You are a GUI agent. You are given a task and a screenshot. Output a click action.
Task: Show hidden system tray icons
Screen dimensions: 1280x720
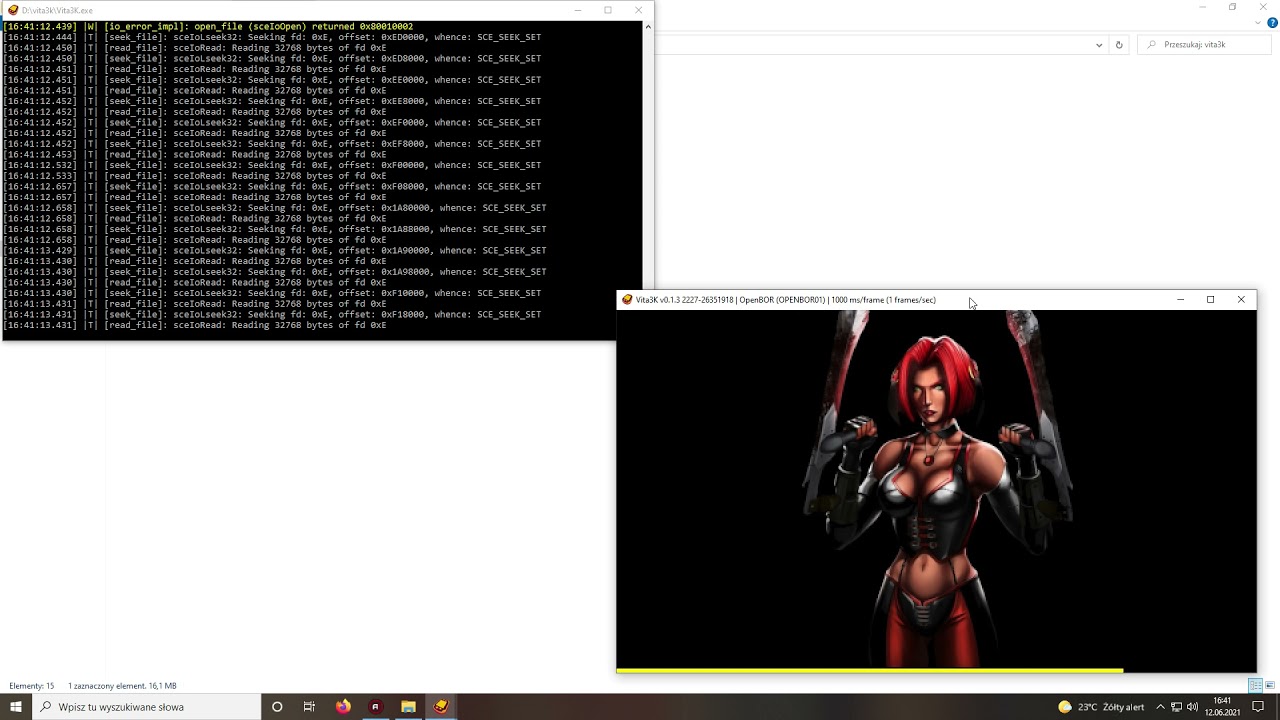1160,707
